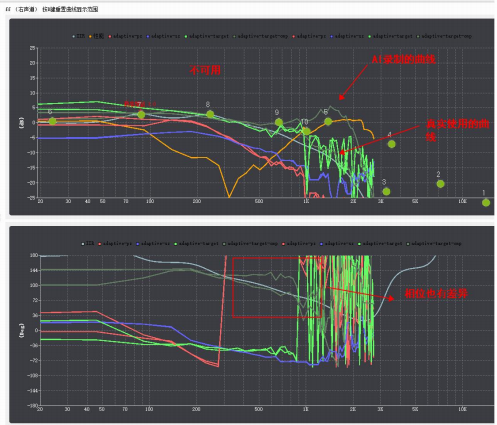497x425 pixels.
Task: Select EQ node 8 on the gain chart
Action: click(210, 114)
